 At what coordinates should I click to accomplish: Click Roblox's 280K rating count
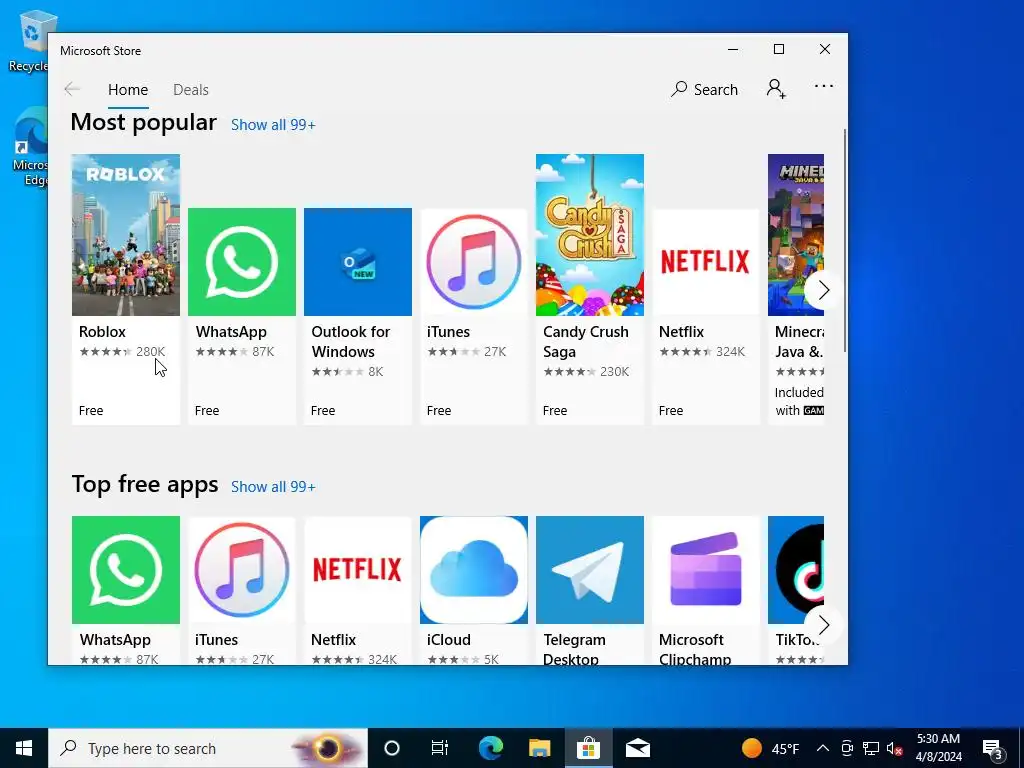pos(150,351)
